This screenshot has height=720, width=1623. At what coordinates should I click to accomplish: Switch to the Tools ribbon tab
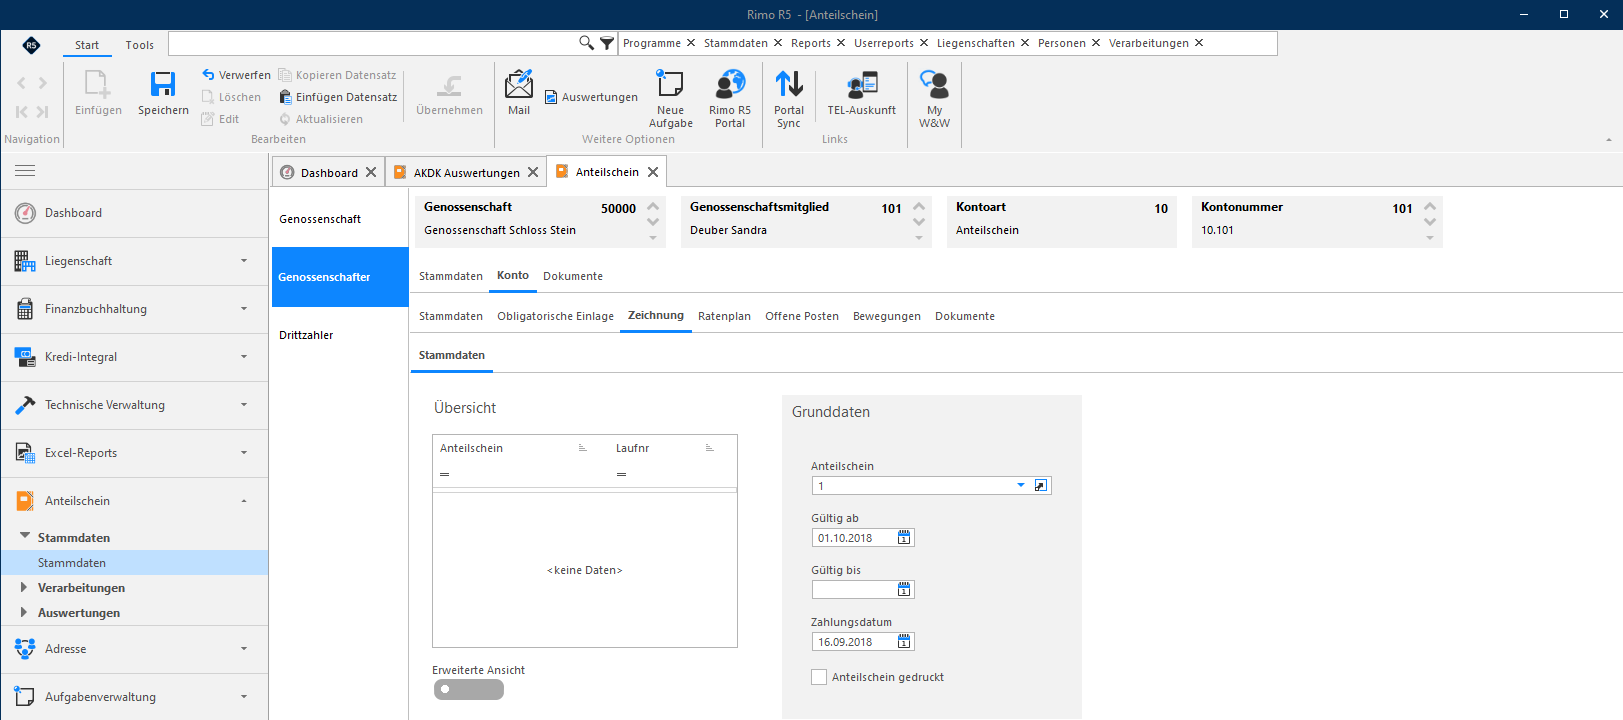[x=140, y=45]
